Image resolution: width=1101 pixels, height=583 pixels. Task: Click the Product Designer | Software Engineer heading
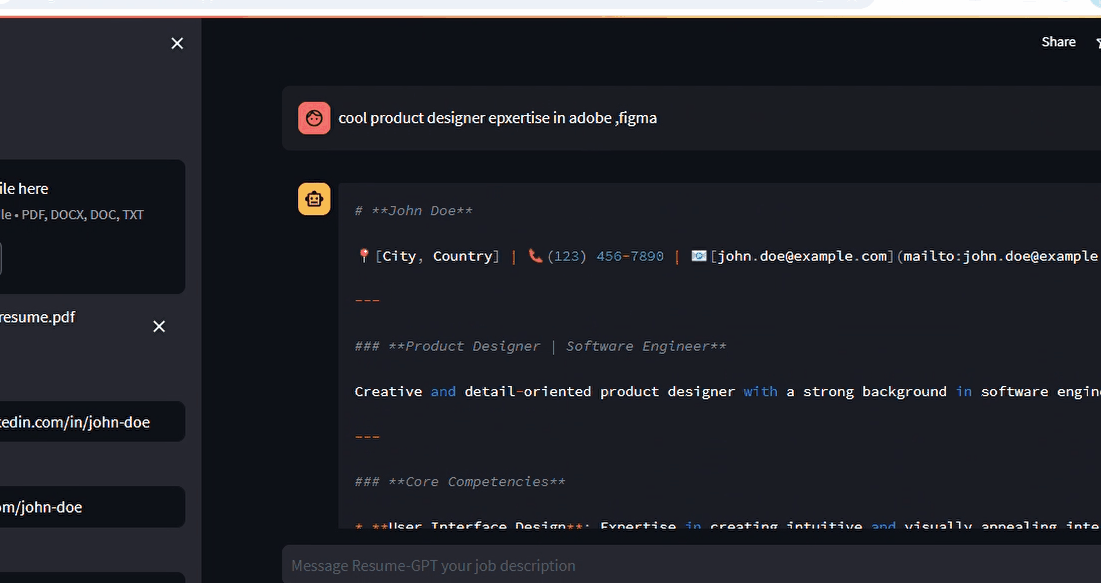[x=540, y=346]
